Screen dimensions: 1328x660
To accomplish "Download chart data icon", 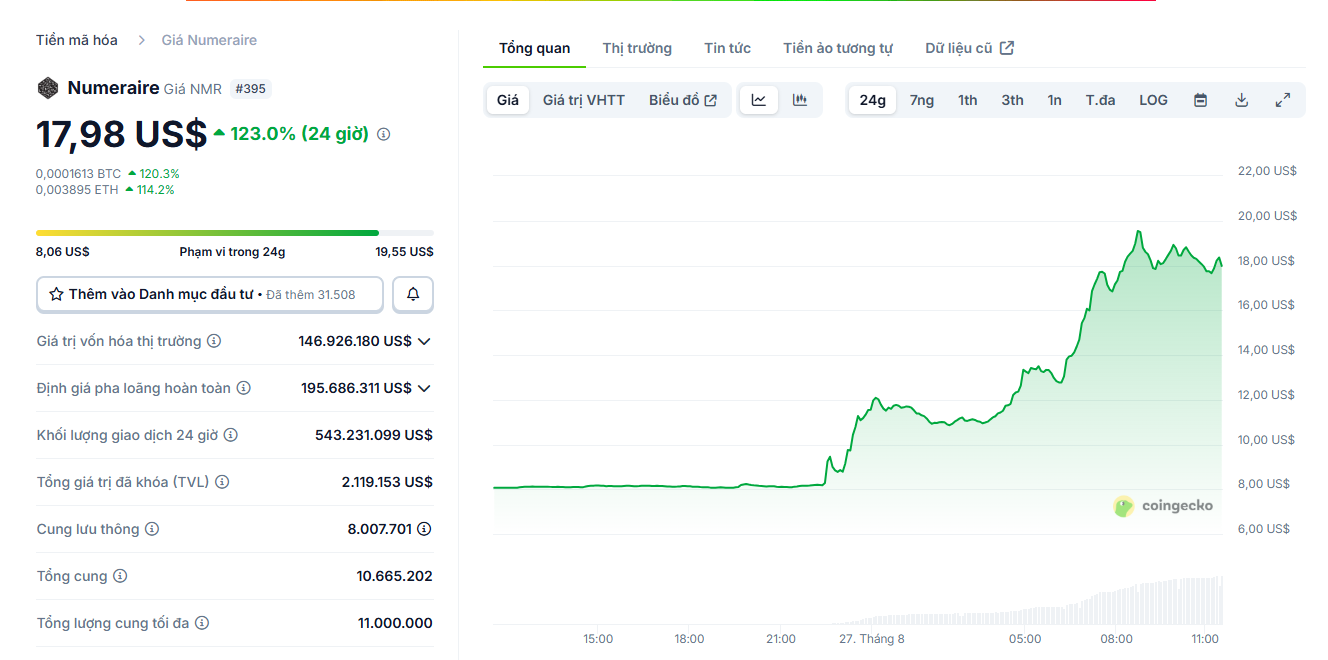I will click(x=1242, y=100).
